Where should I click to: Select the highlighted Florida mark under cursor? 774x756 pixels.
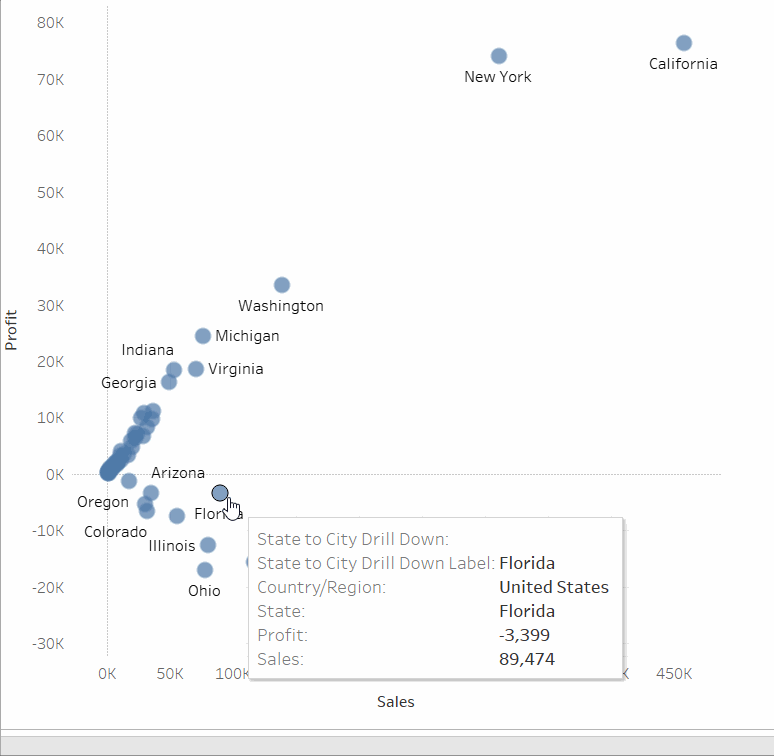(x=220, y=493)
